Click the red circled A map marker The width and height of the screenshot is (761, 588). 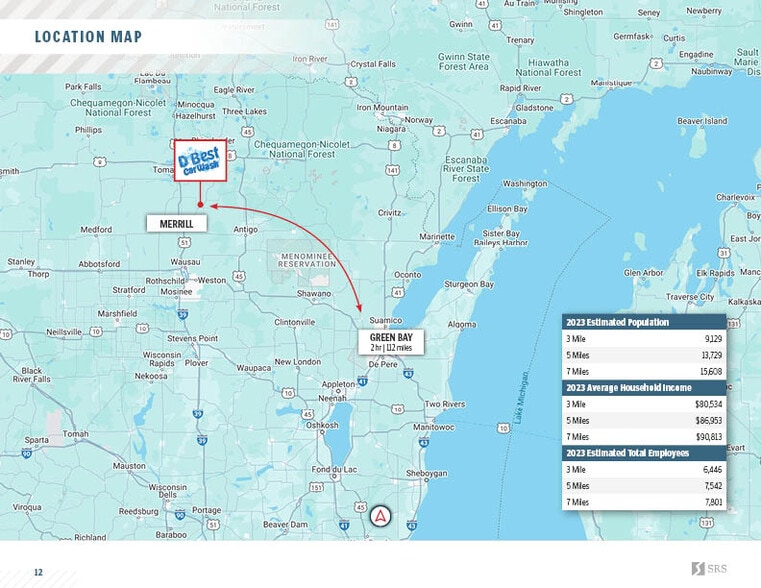coord(380,517)
